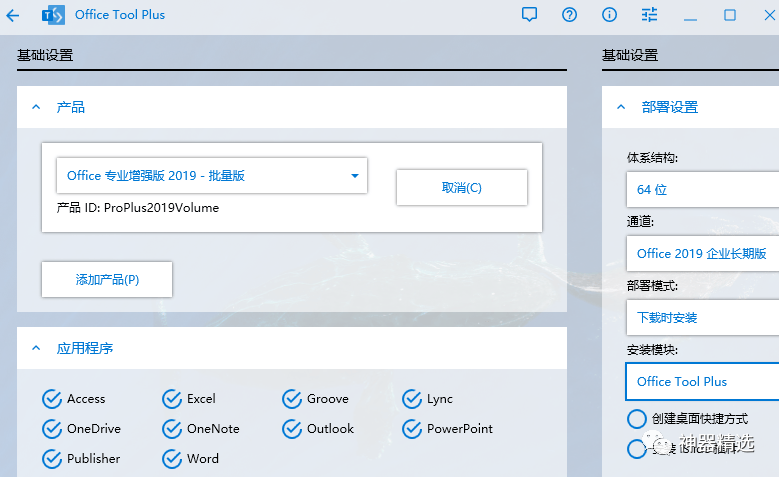779x477 pixels.
Task: Open the 安装模块 Office Tool Plus dropdown
Action: [702, 381]
